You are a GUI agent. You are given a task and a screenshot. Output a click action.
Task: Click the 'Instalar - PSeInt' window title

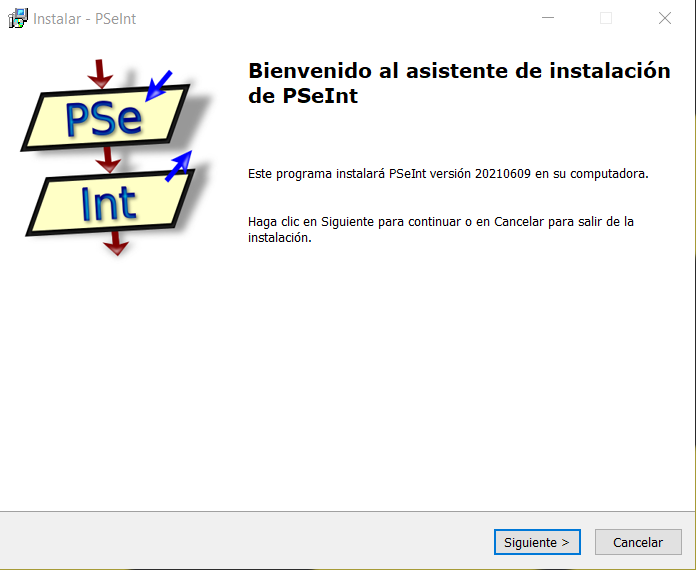point(84,19)
